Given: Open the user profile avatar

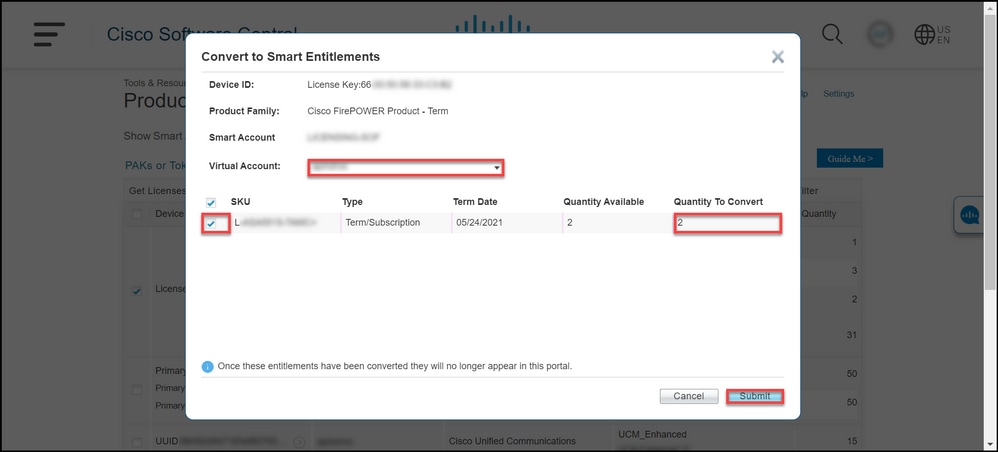Looking at the screenshot, I should (x=880, y=34).
